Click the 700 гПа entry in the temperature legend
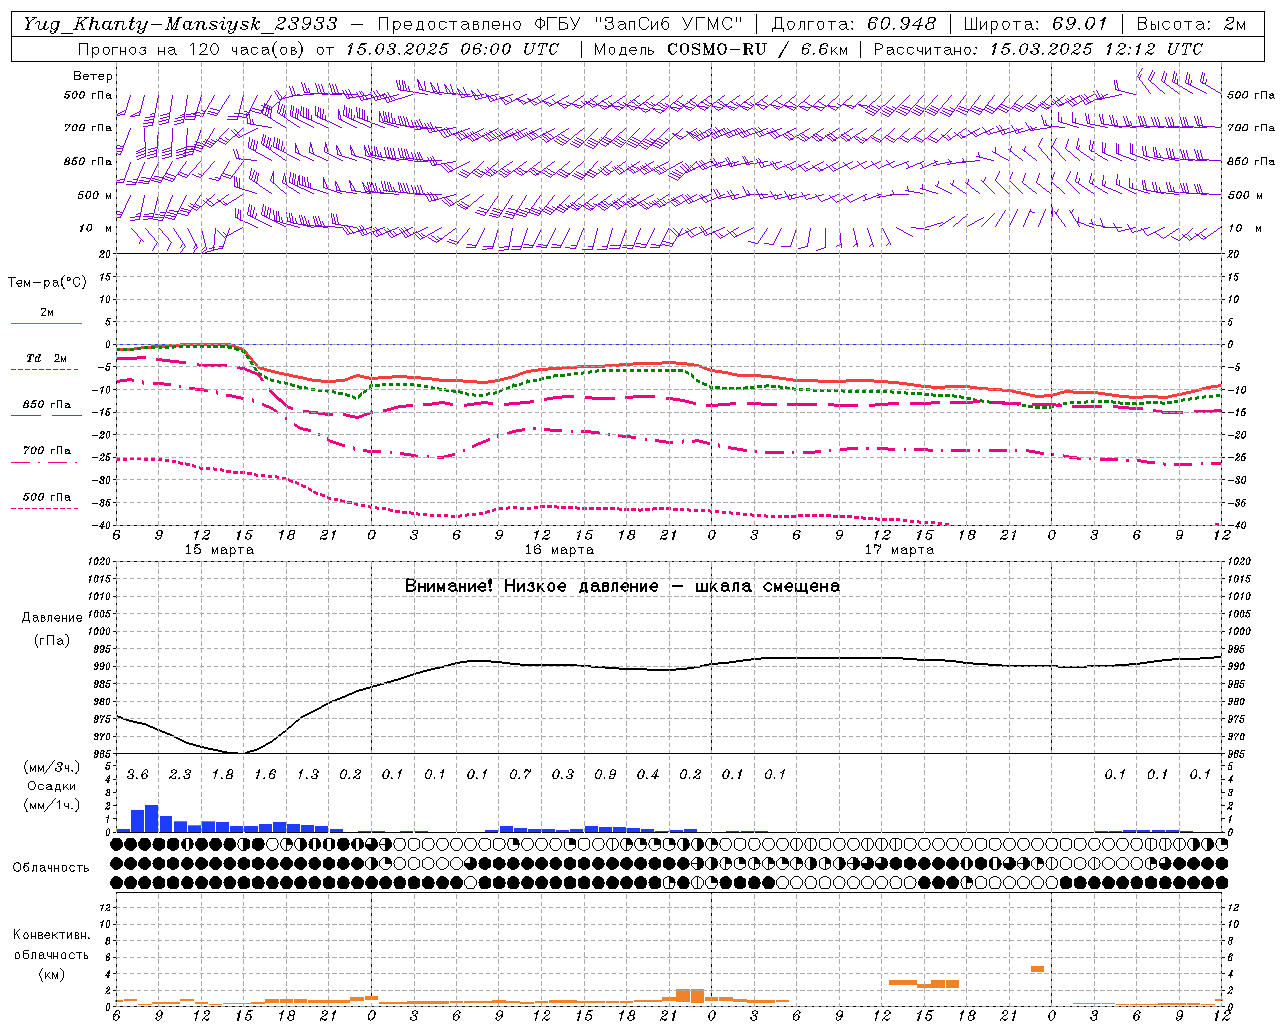The image size is (1280, 1024). click(x=47, y=451)
